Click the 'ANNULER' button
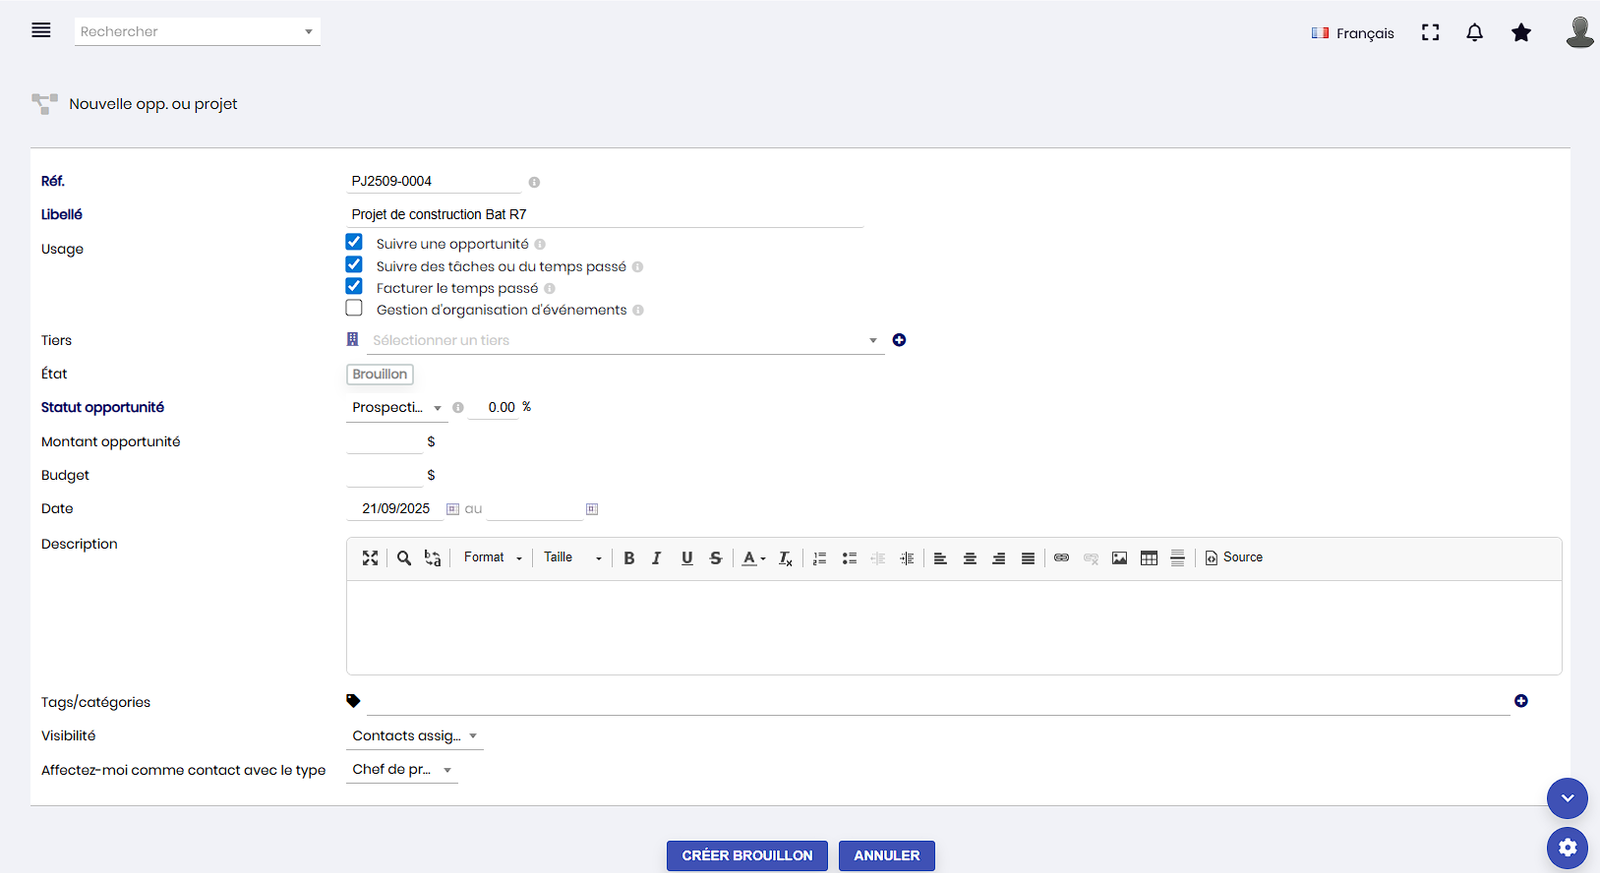 (886, 856)
